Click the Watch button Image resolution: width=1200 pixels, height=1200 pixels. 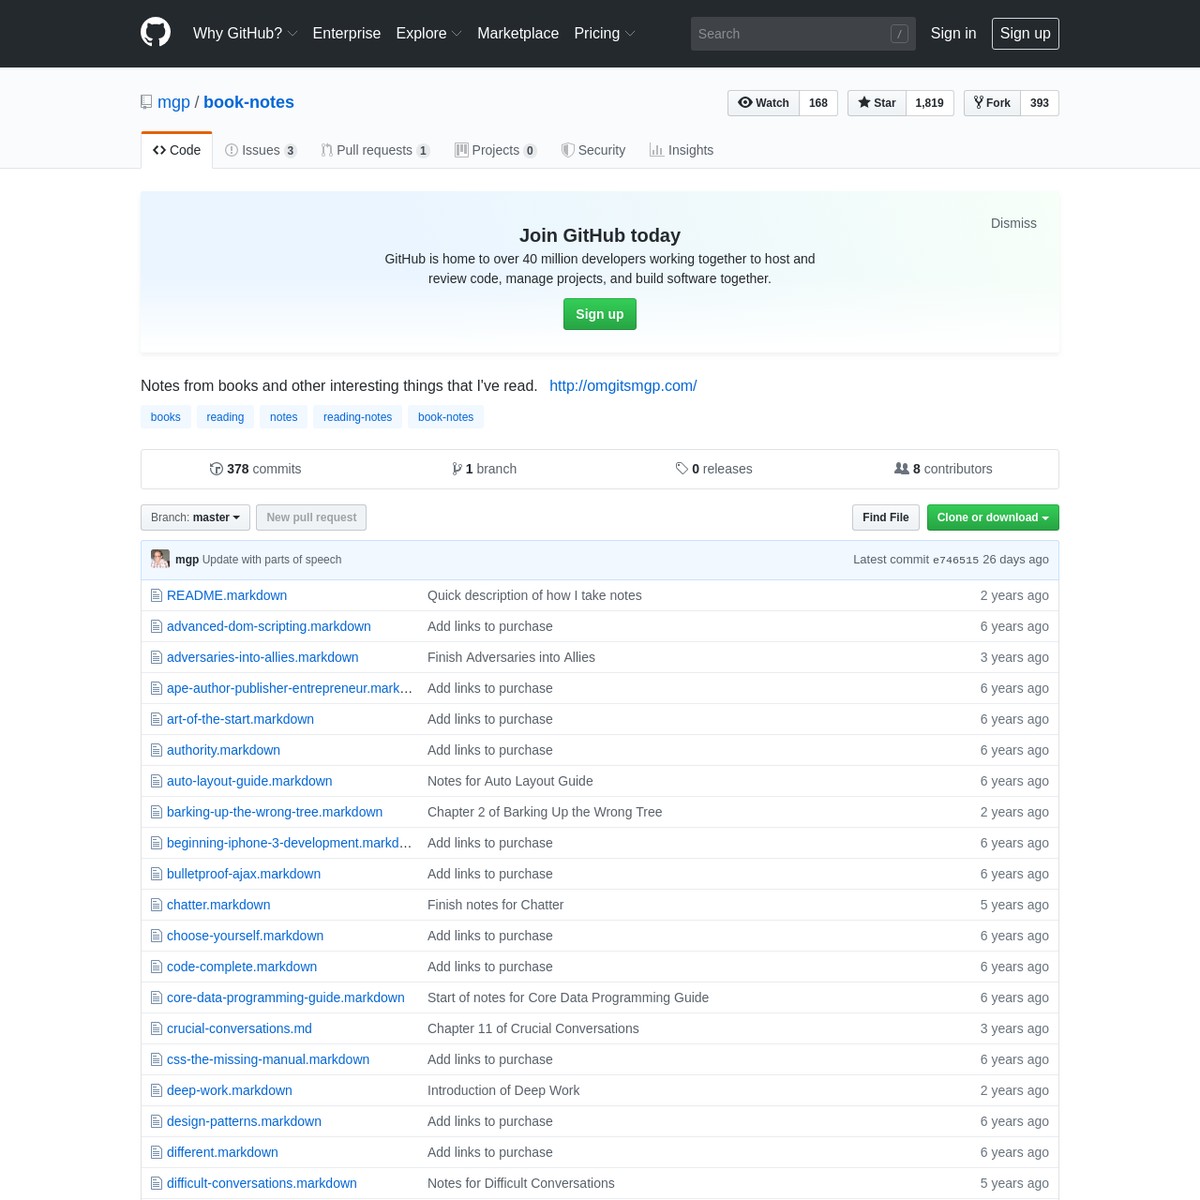763,103
